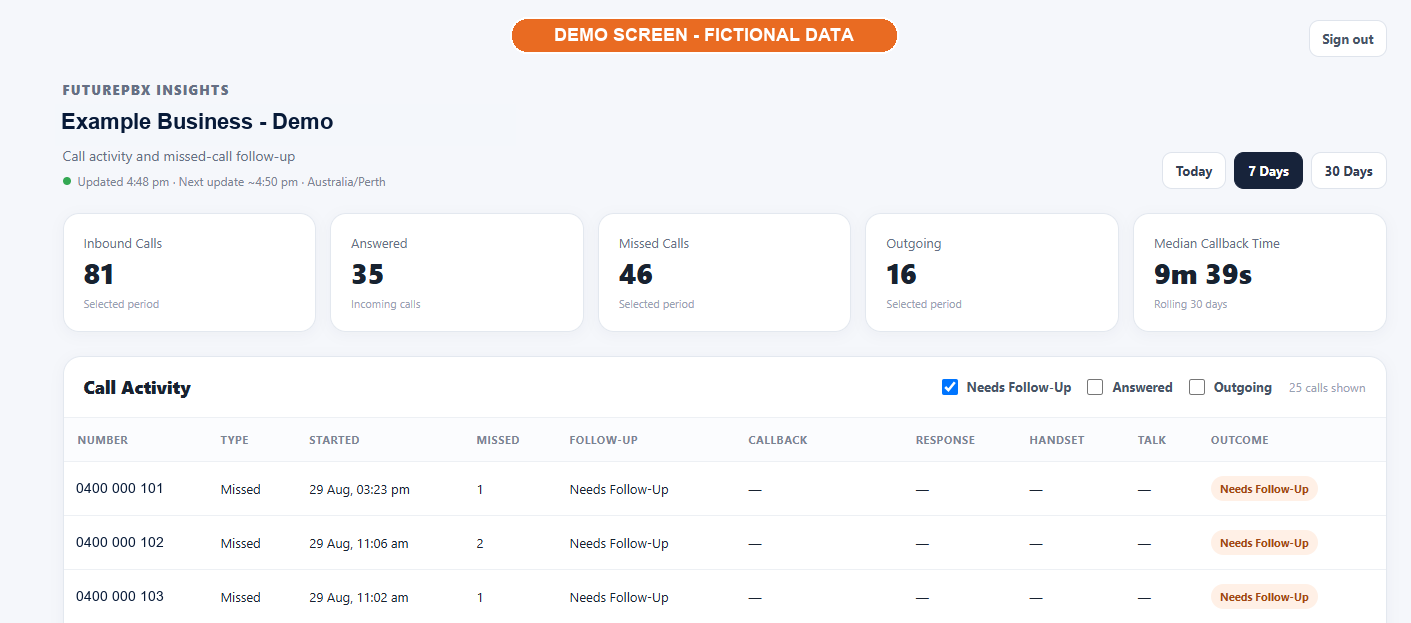Click the RESPONSE column header
The height and width of the screenshot is (623, 1411).
click(x=945, y=440)
